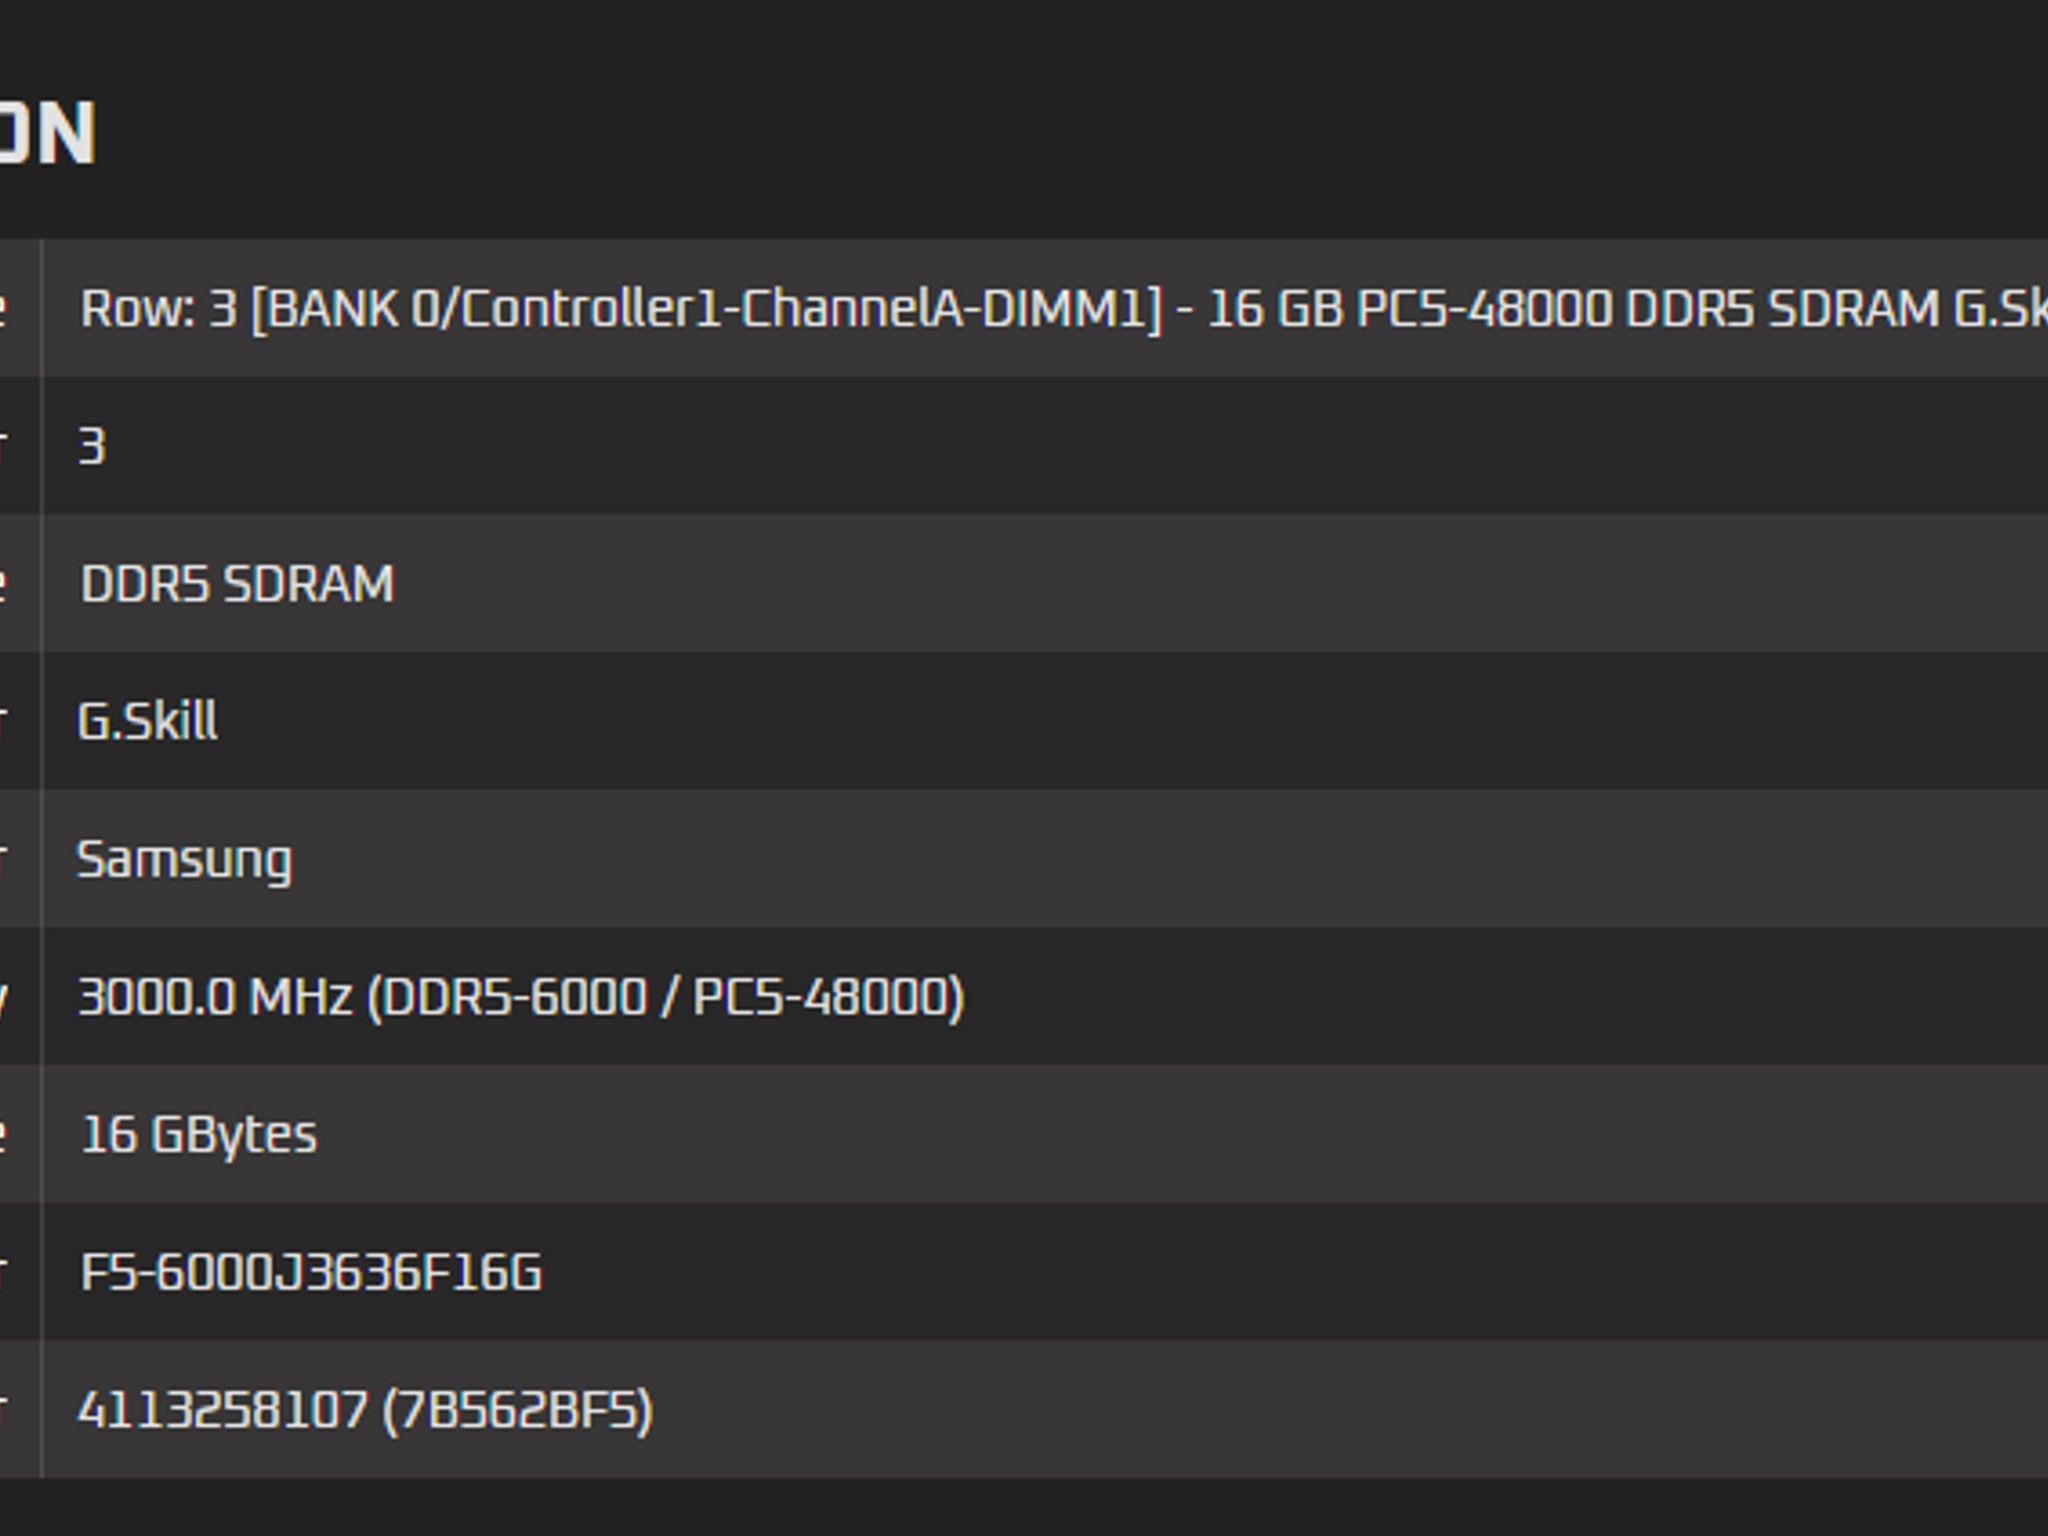The width and height of the screenshot is (2048, 1536).
Task: Click the label cell left of 'Samsung'
Action: [x=20, y=859]
